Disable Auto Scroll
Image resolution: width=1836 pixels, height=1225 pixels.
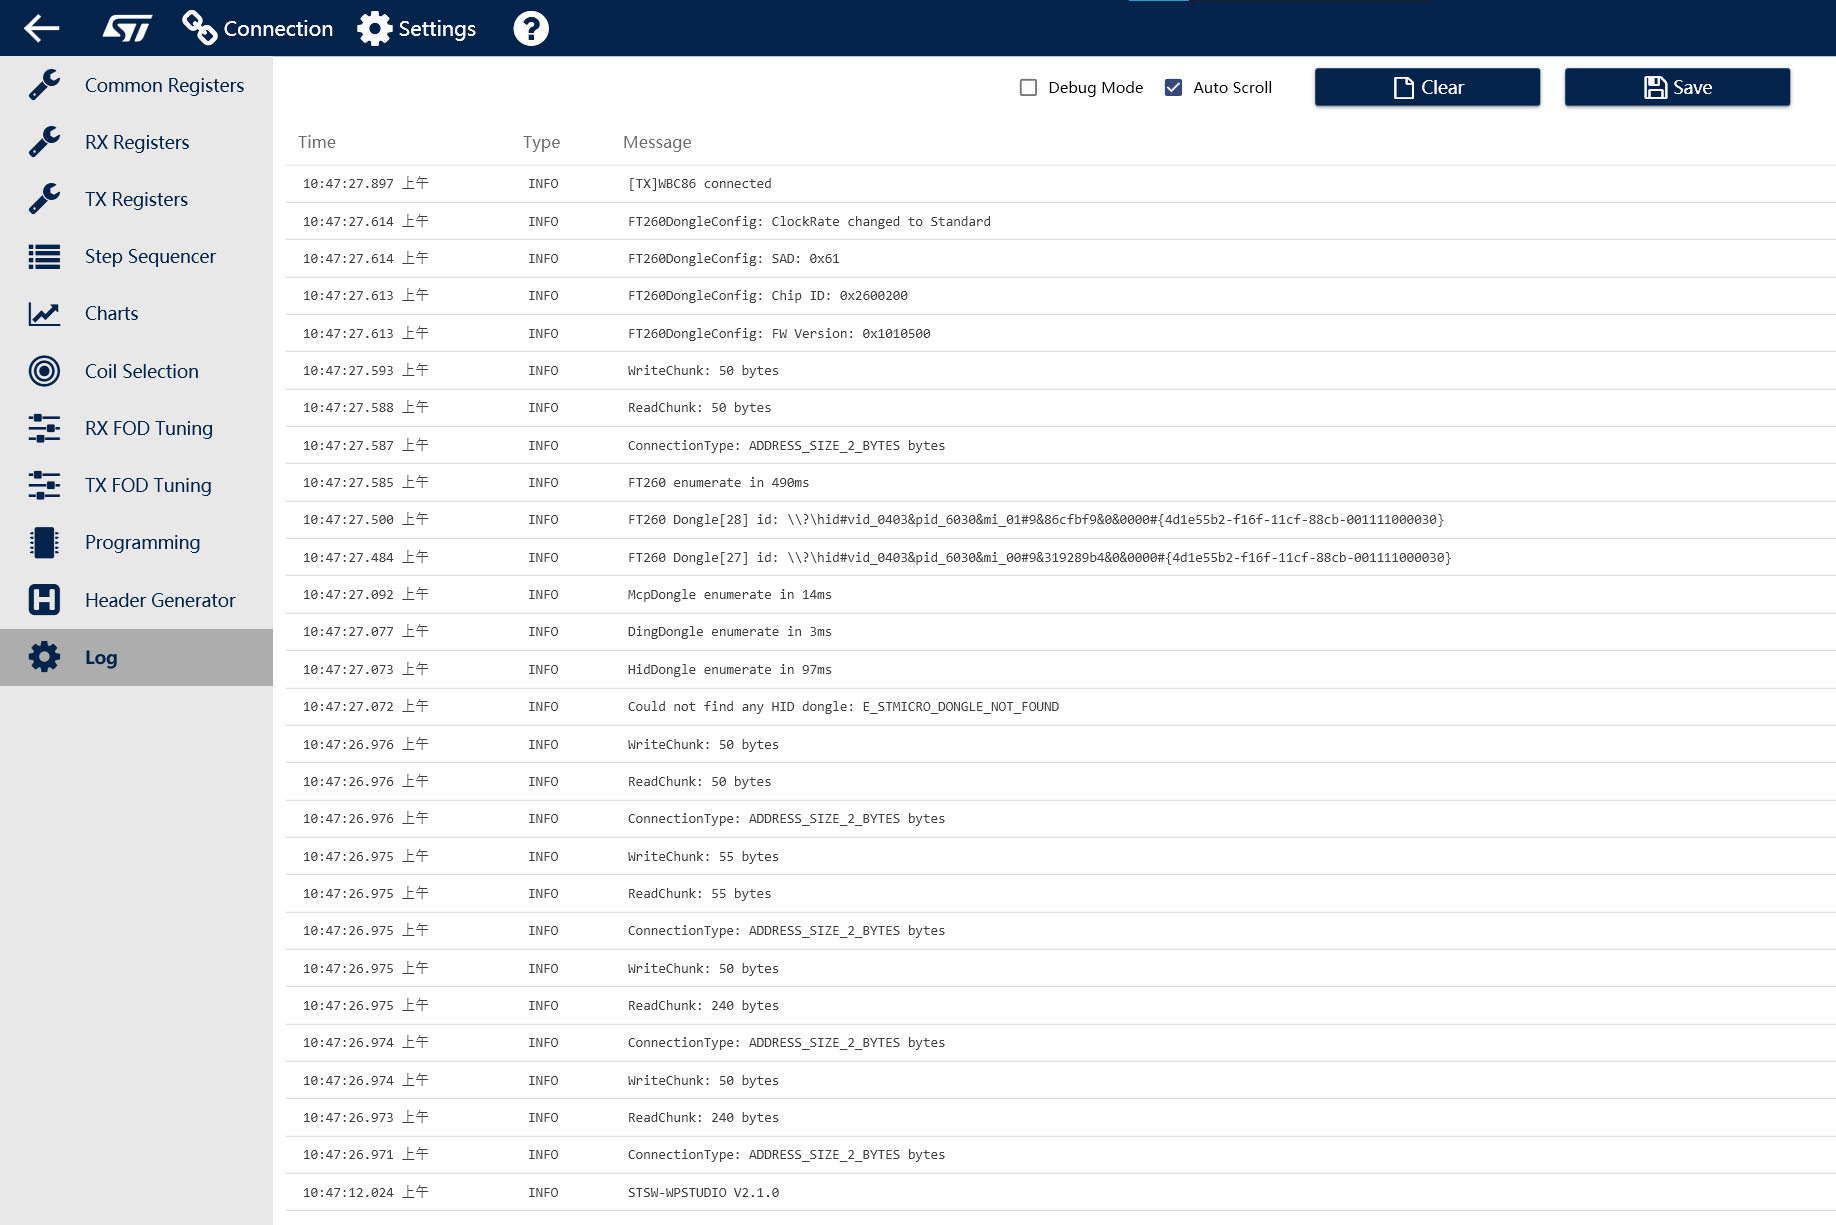1173,87
